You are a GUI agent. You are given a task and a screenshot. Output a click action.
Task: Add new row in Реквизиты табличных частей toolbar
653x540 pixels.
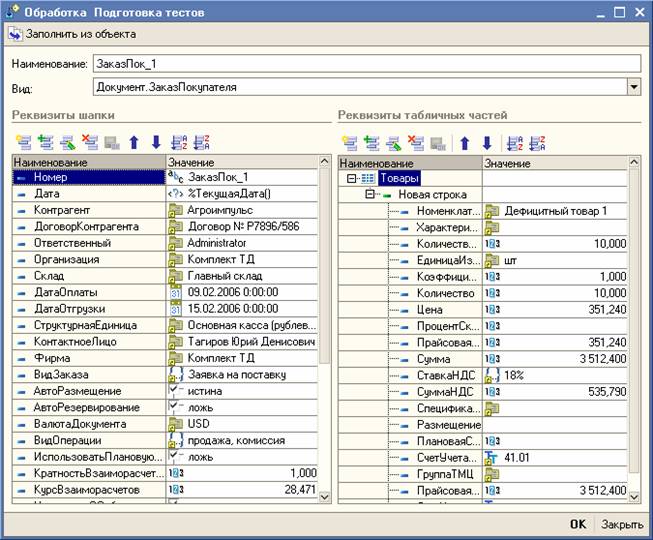[350, 143]
